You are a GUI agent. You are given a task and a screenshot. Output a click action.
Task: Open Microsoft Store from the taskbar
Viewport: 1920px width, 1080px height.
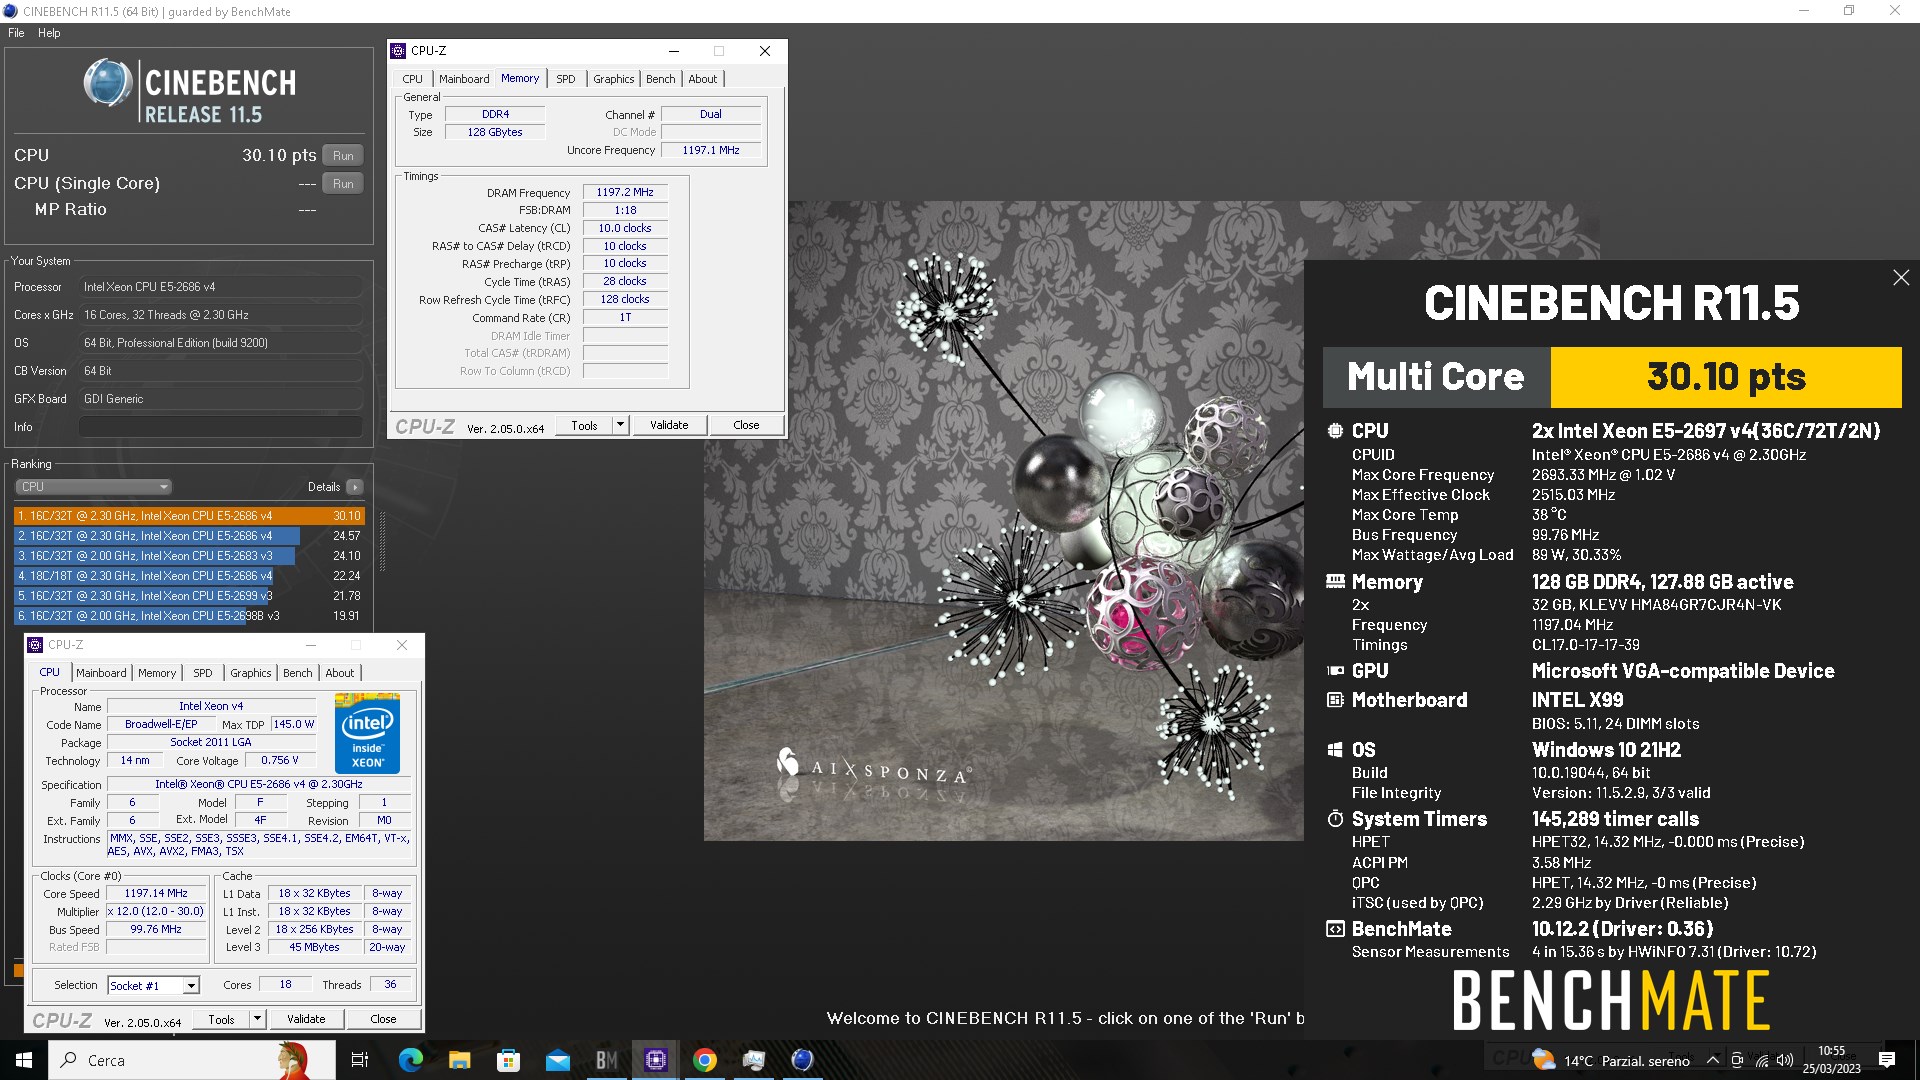[508, 1060]
